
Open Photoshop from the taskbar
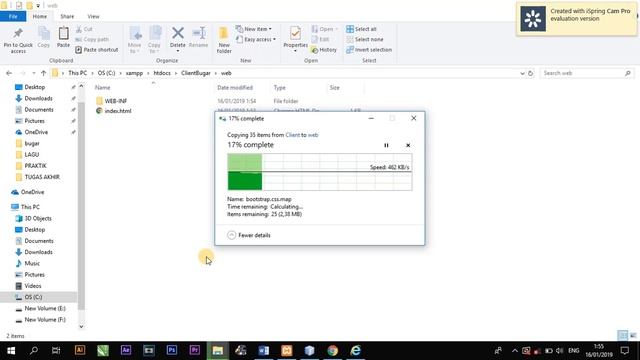point(172,350)
